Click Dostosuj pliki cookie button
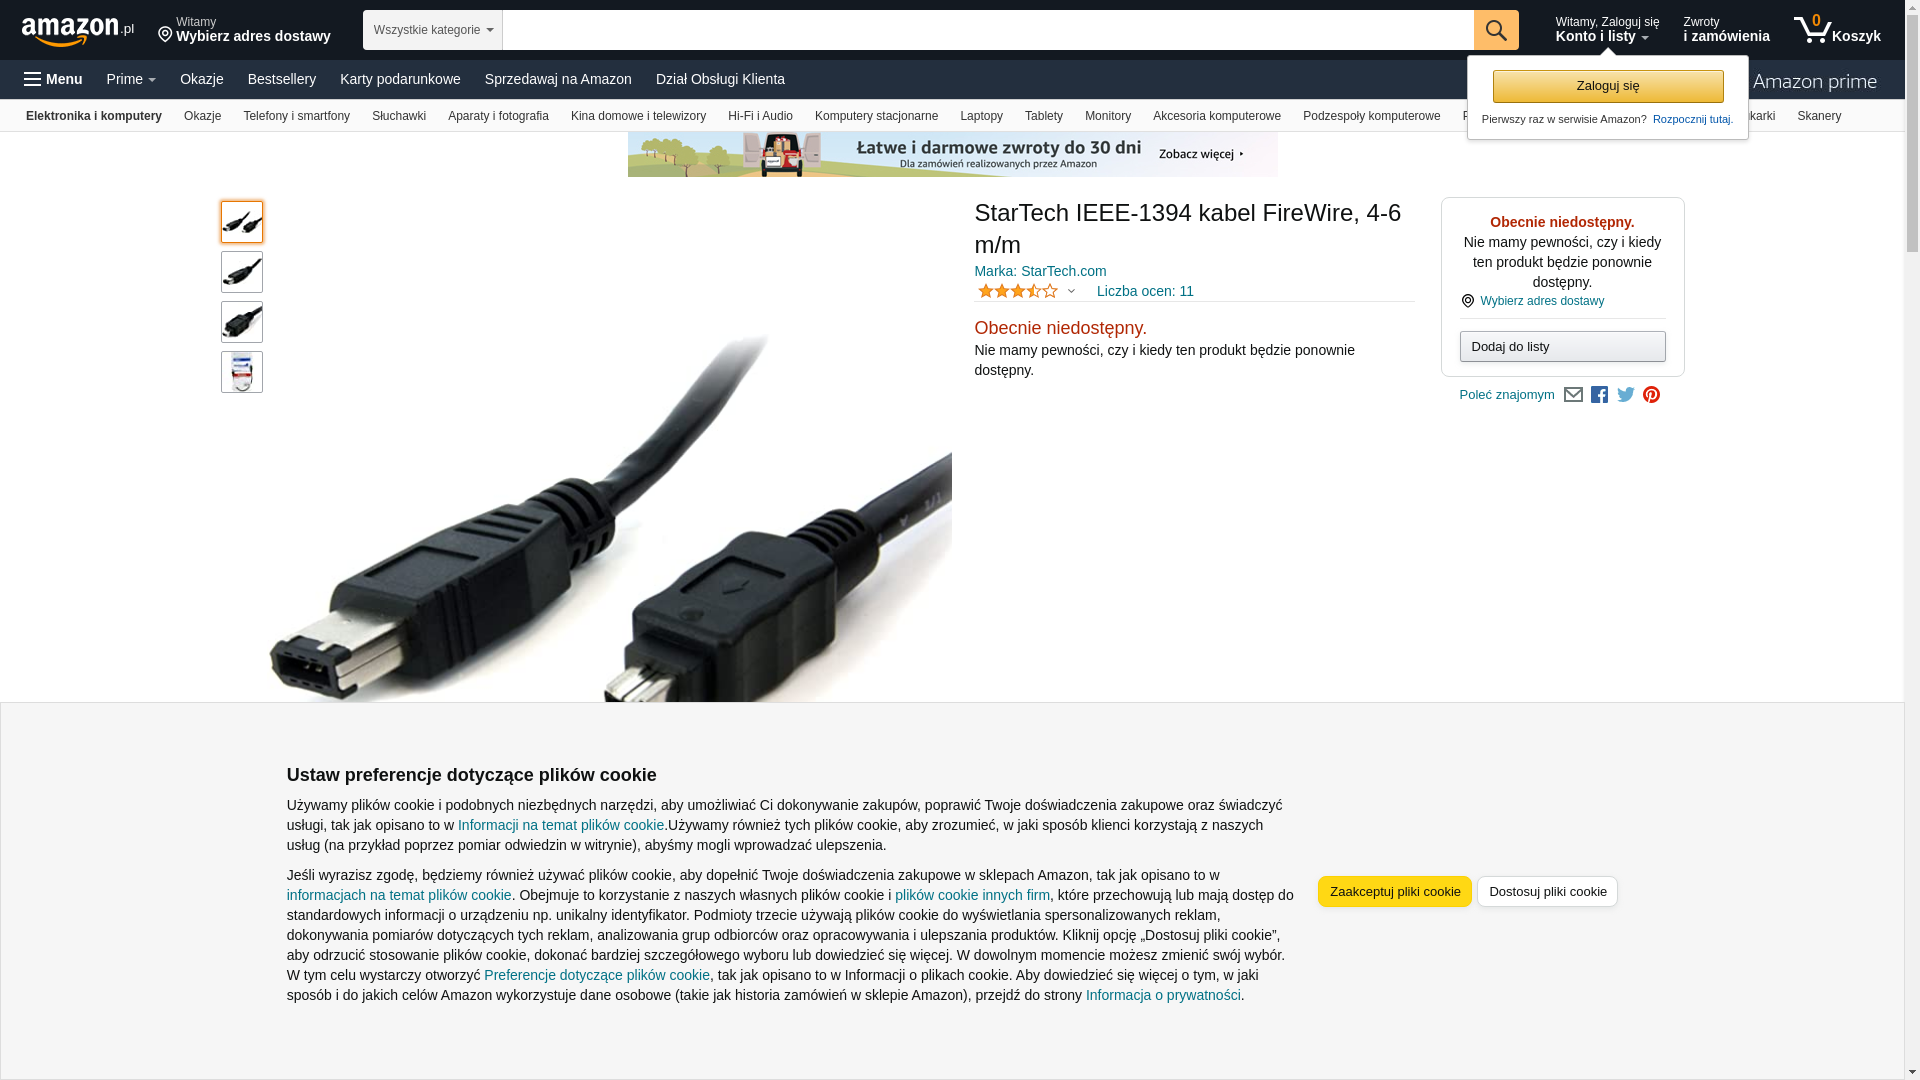This screenshot has width=1920, height=1080. (x=1547, y=891)
